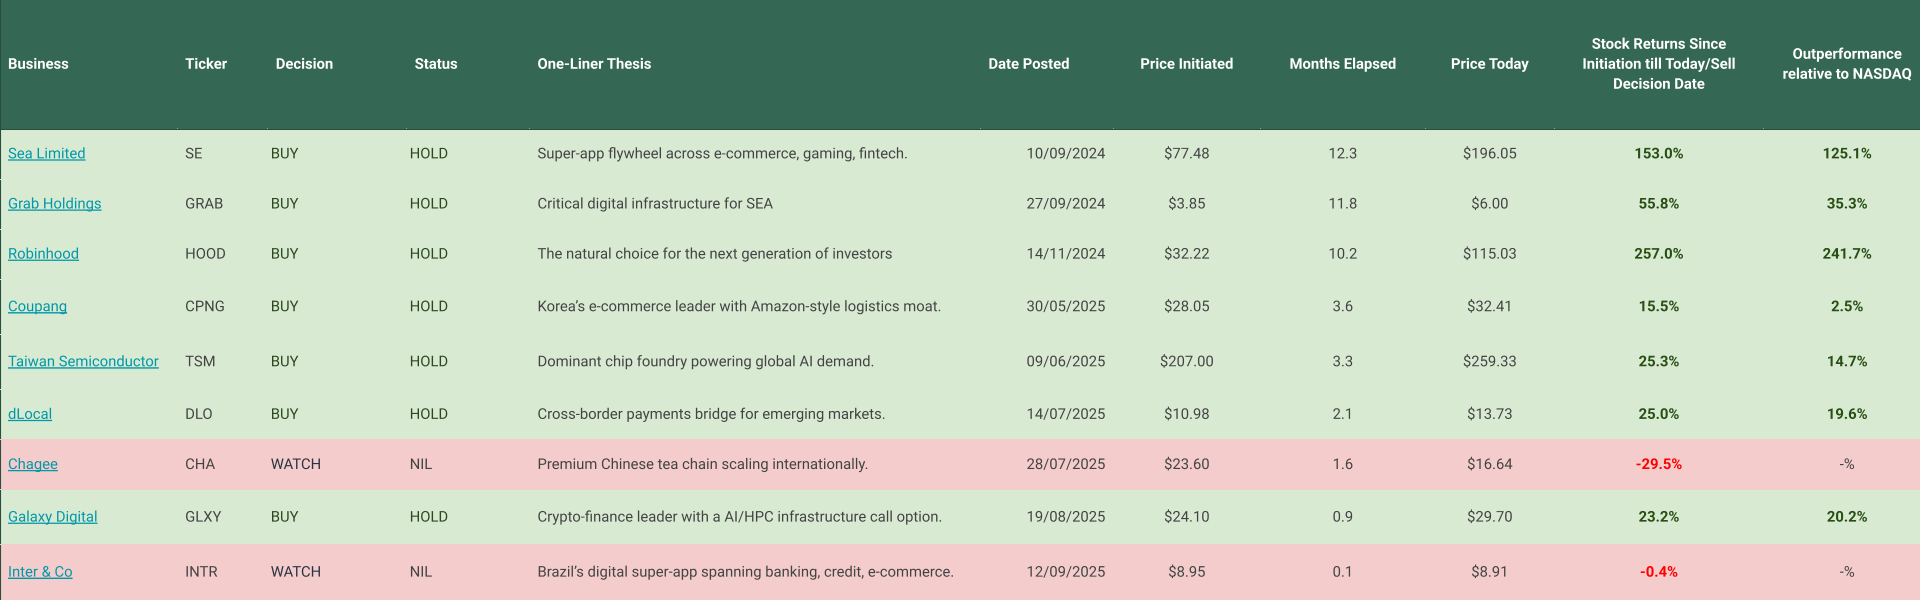
Task: Select the 257.0% return cell
Action: point(1658,254)
